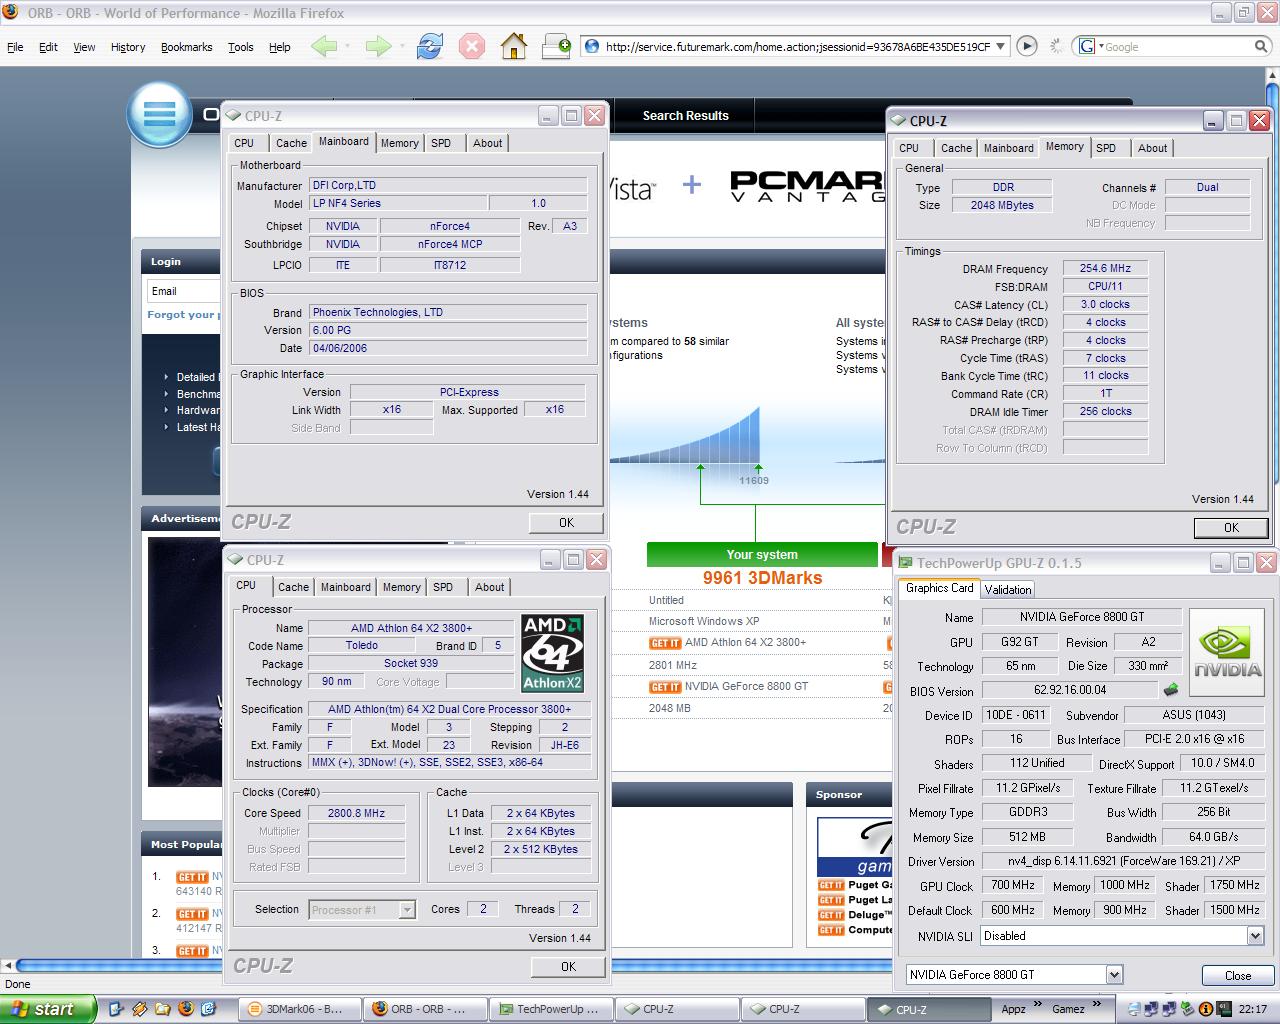The height and width of the screenshot is (1024, 1280).
Task: Click OK in the CPU tab CPU-Z window
Action: click(x=568, y=966)
